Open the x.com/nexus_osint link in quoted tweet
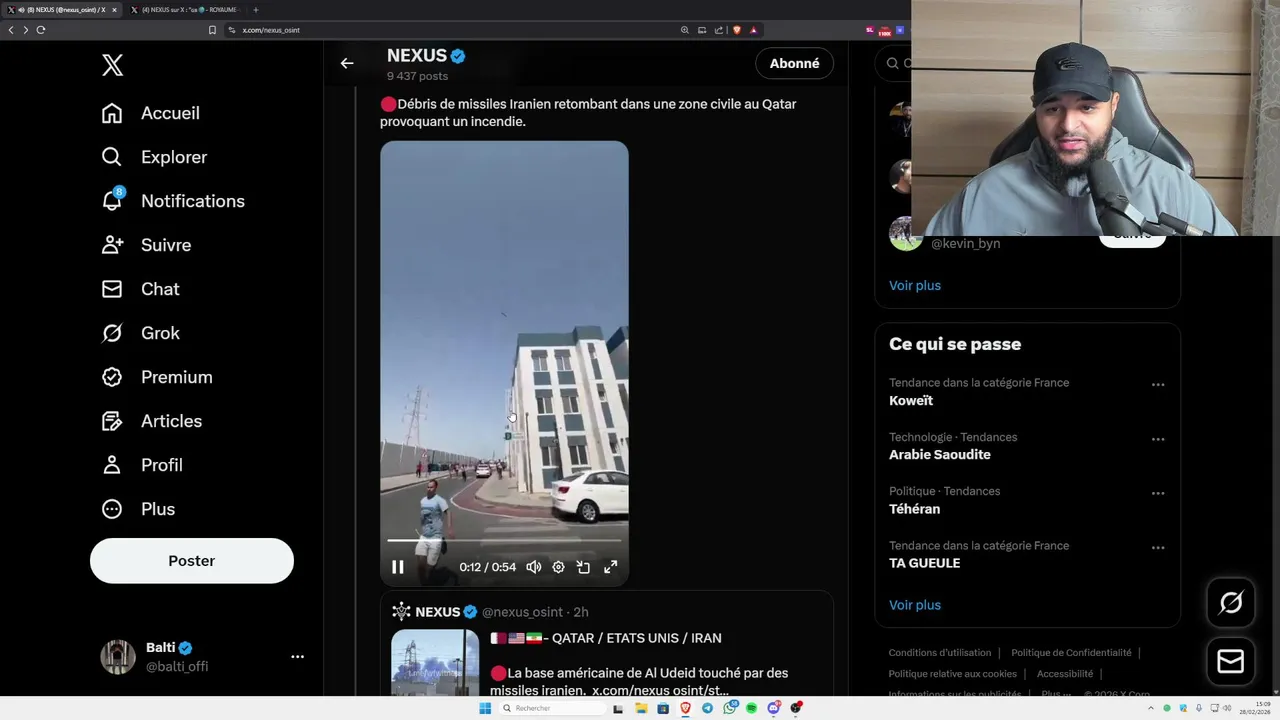1280x720 pixels. (660, 691)
